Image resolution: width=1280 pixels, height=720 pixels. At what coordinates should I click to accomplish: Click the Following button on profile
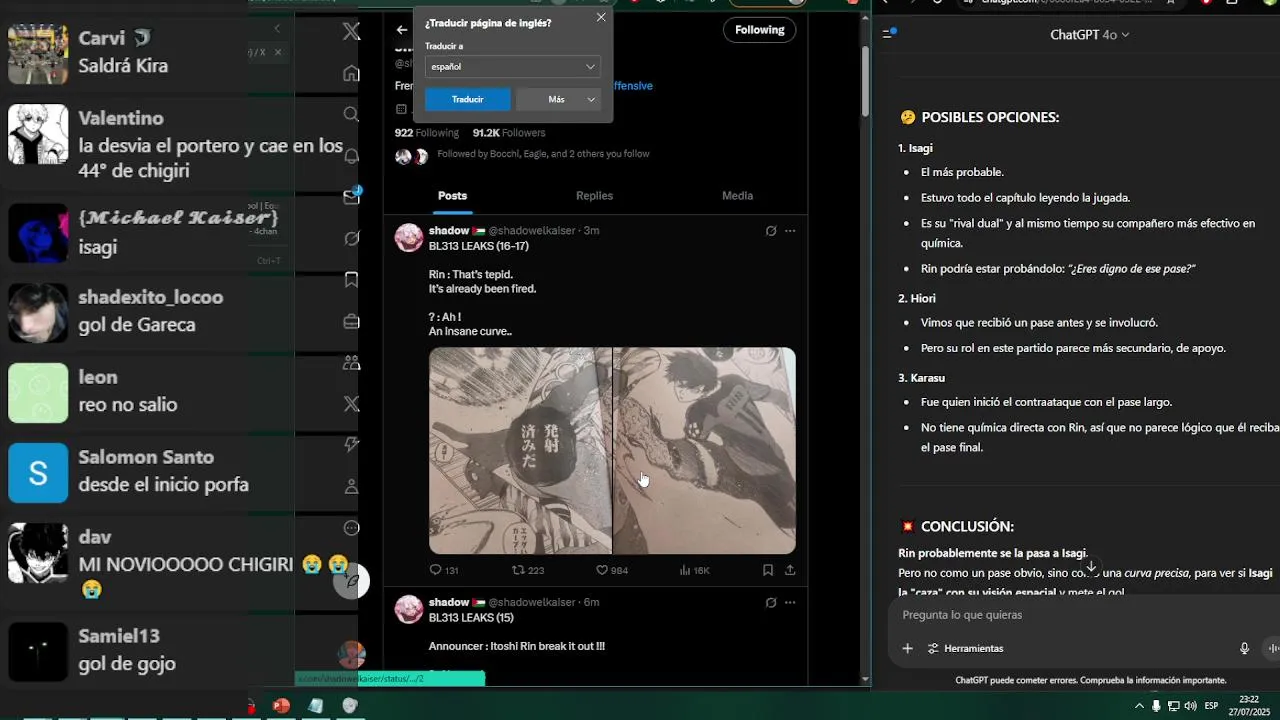tap(760, 30)
